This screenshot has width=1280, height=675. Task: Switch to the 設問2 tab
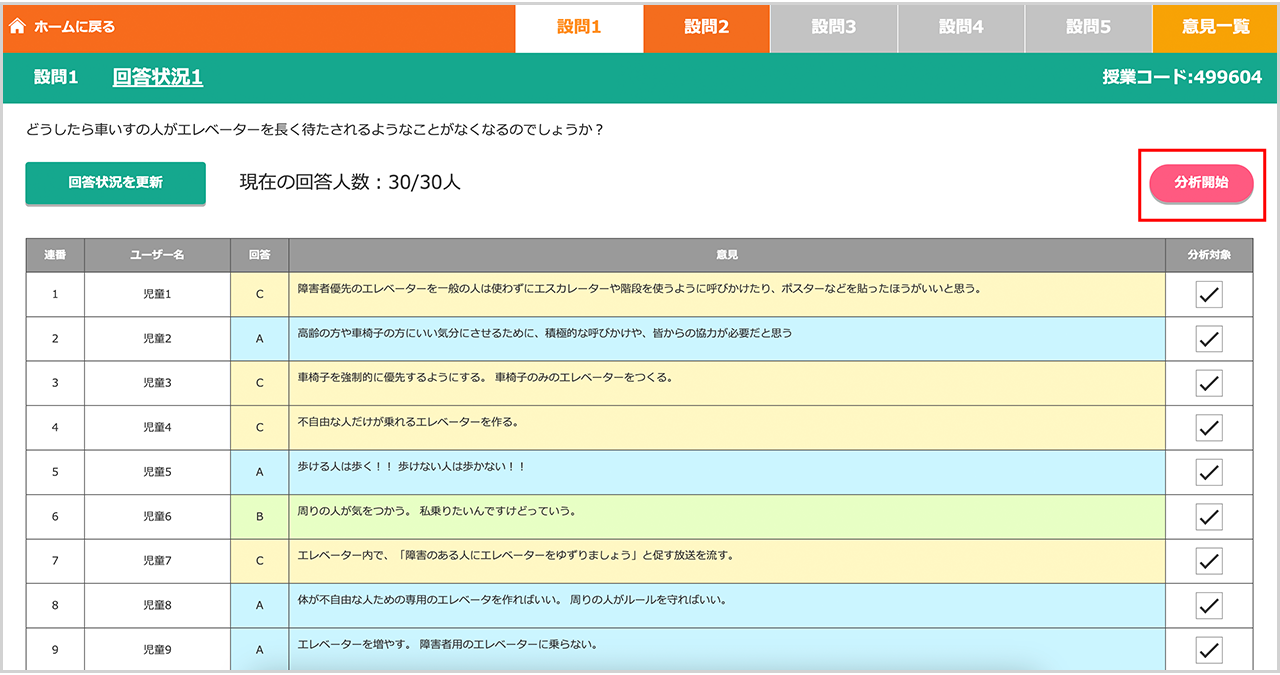[x=706, y=27]
